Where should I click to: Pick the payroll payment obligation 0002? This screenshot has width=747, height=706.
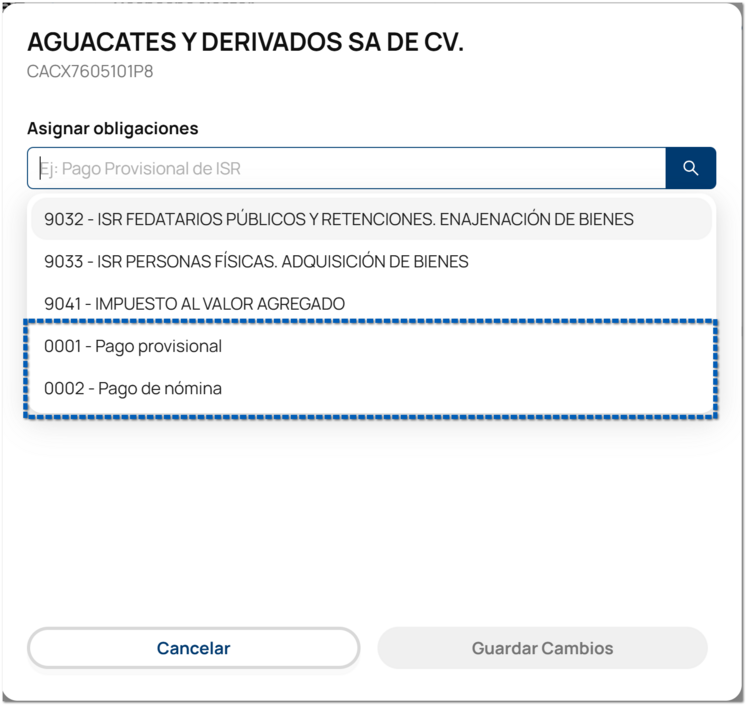click(133, 389)
